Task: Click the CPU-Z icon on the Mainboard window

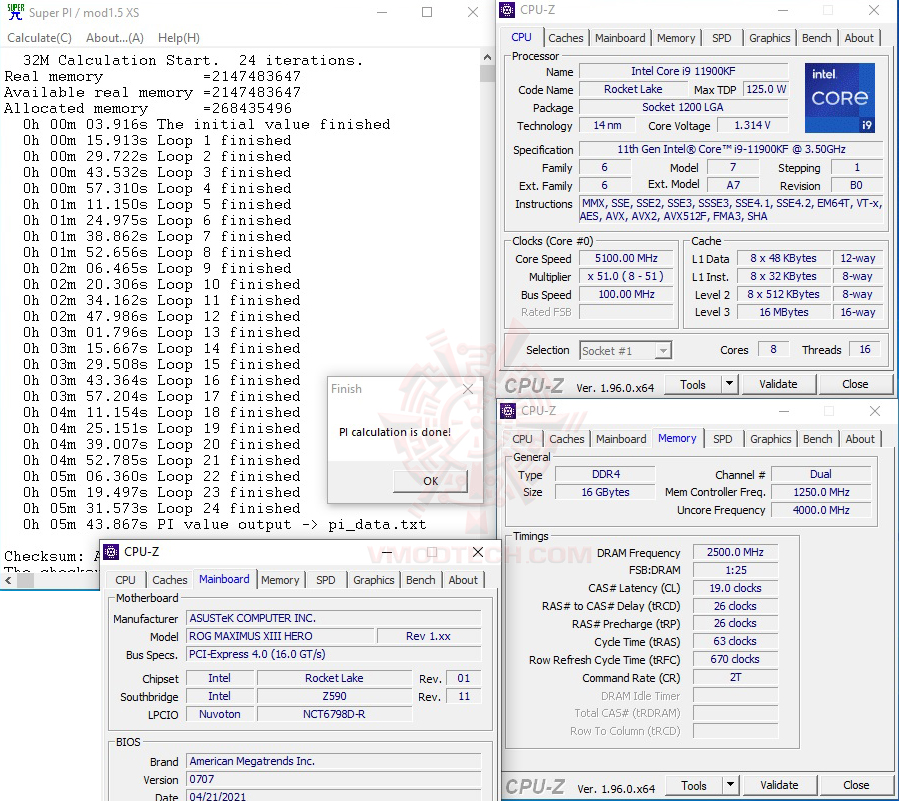Action: (x=110, y=552)
